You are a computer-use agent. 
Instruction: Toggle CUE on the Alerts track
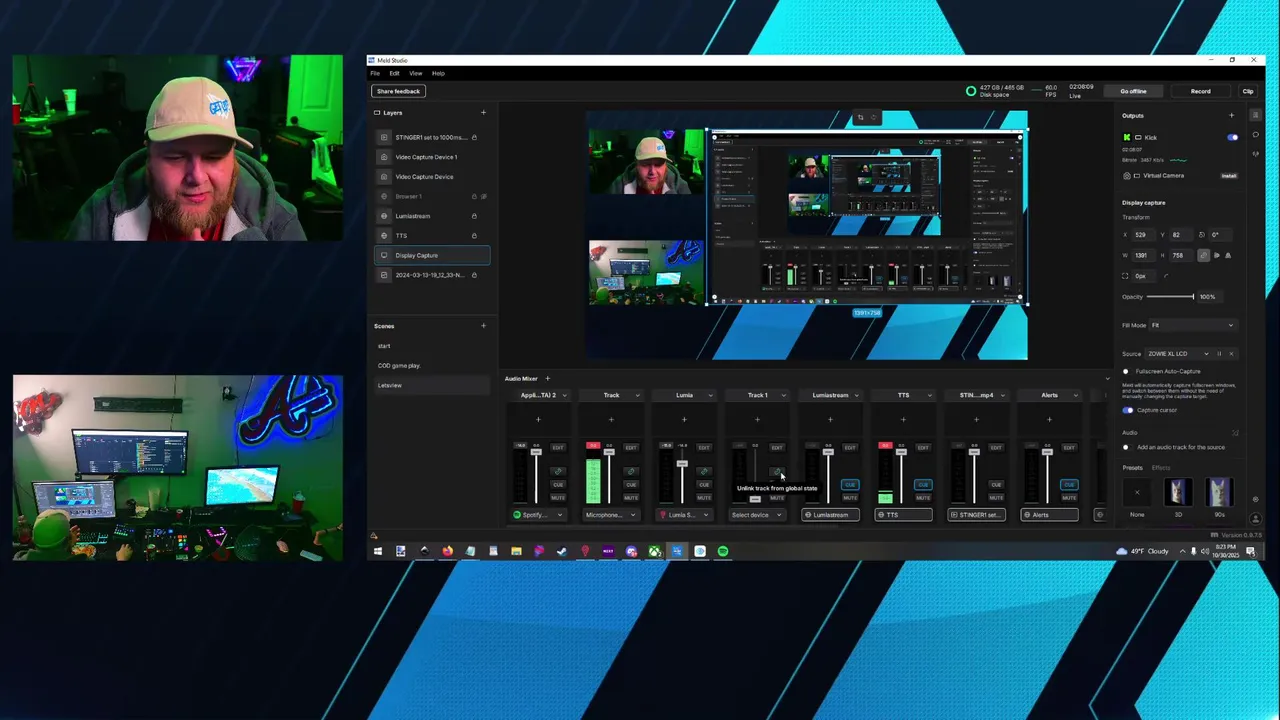coord(1069,484)
